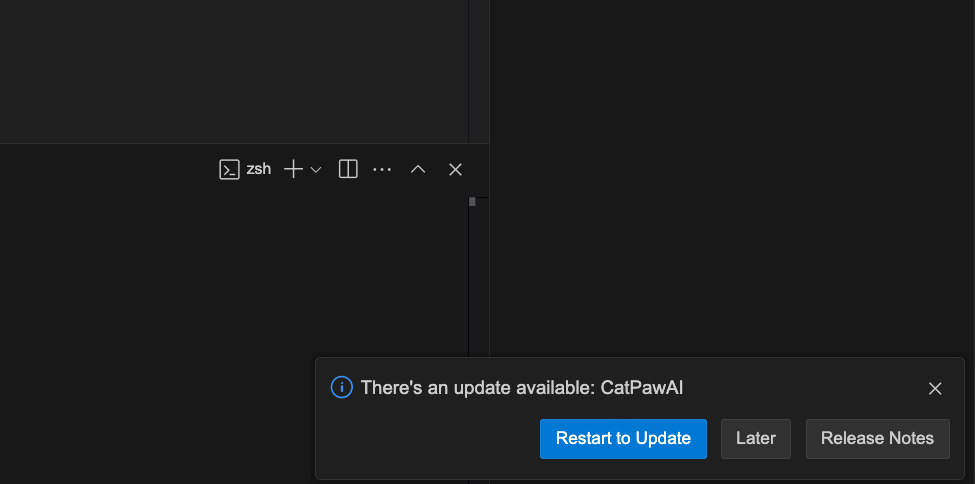This screenshot has height=484, width=975.
Task: Click Restart to Update
Action: point(623,439)
